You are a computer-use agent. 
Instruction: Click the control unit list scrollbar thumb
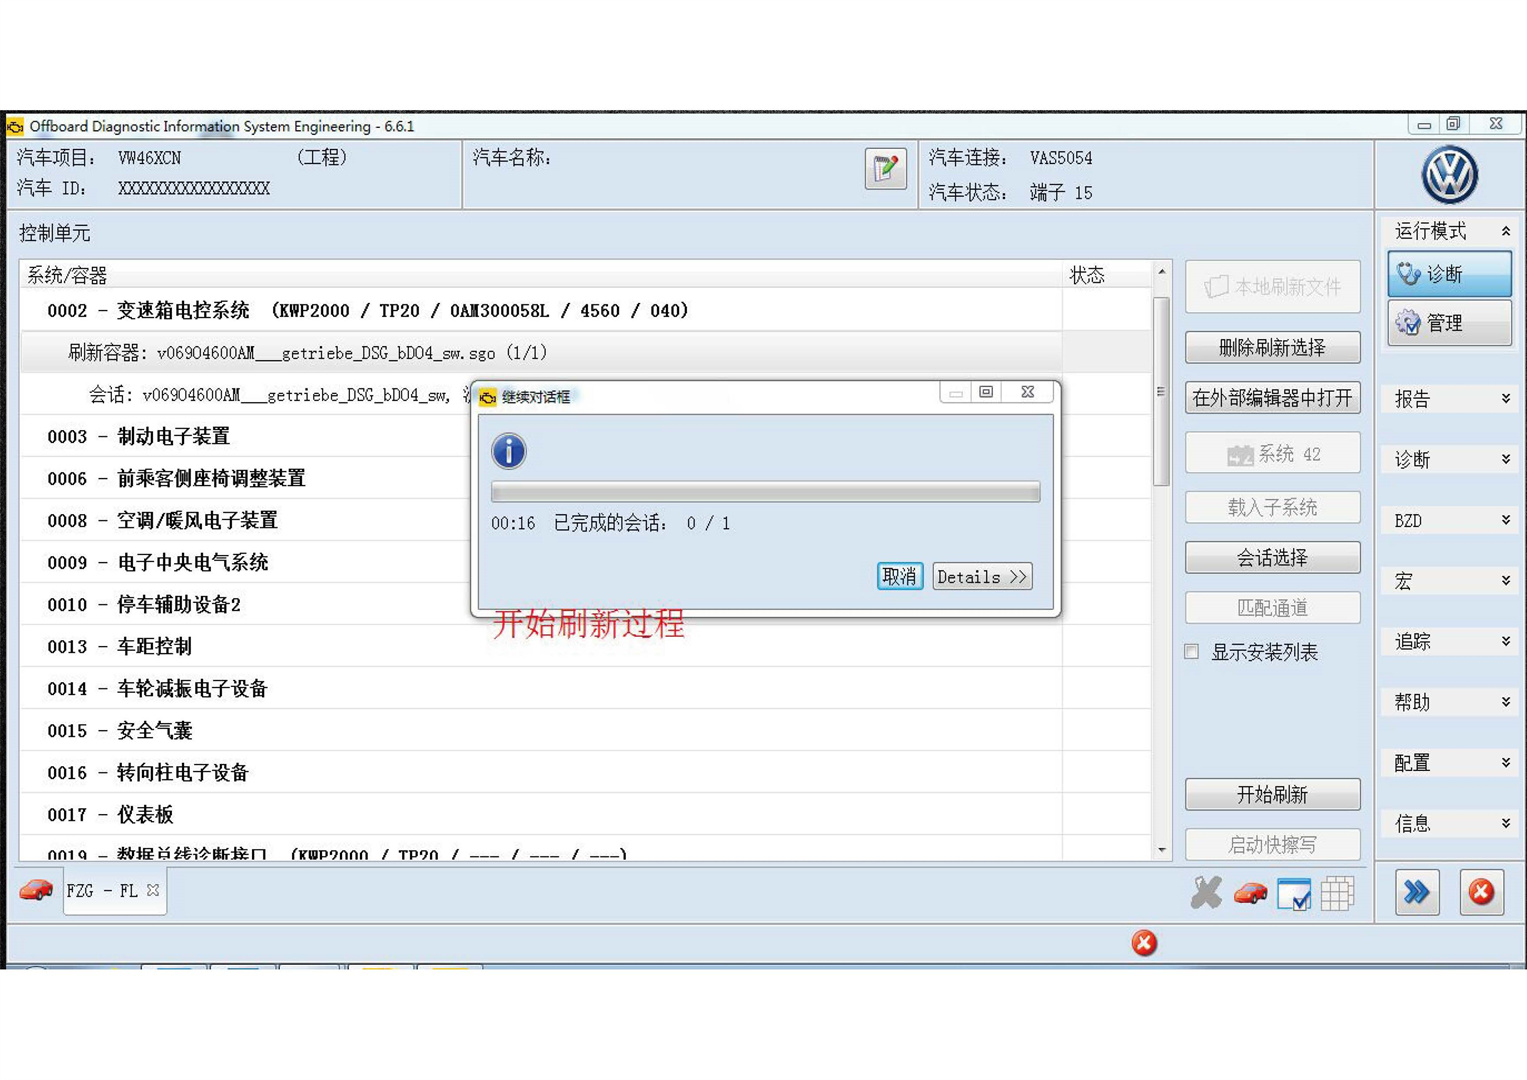pos(1161,391)
